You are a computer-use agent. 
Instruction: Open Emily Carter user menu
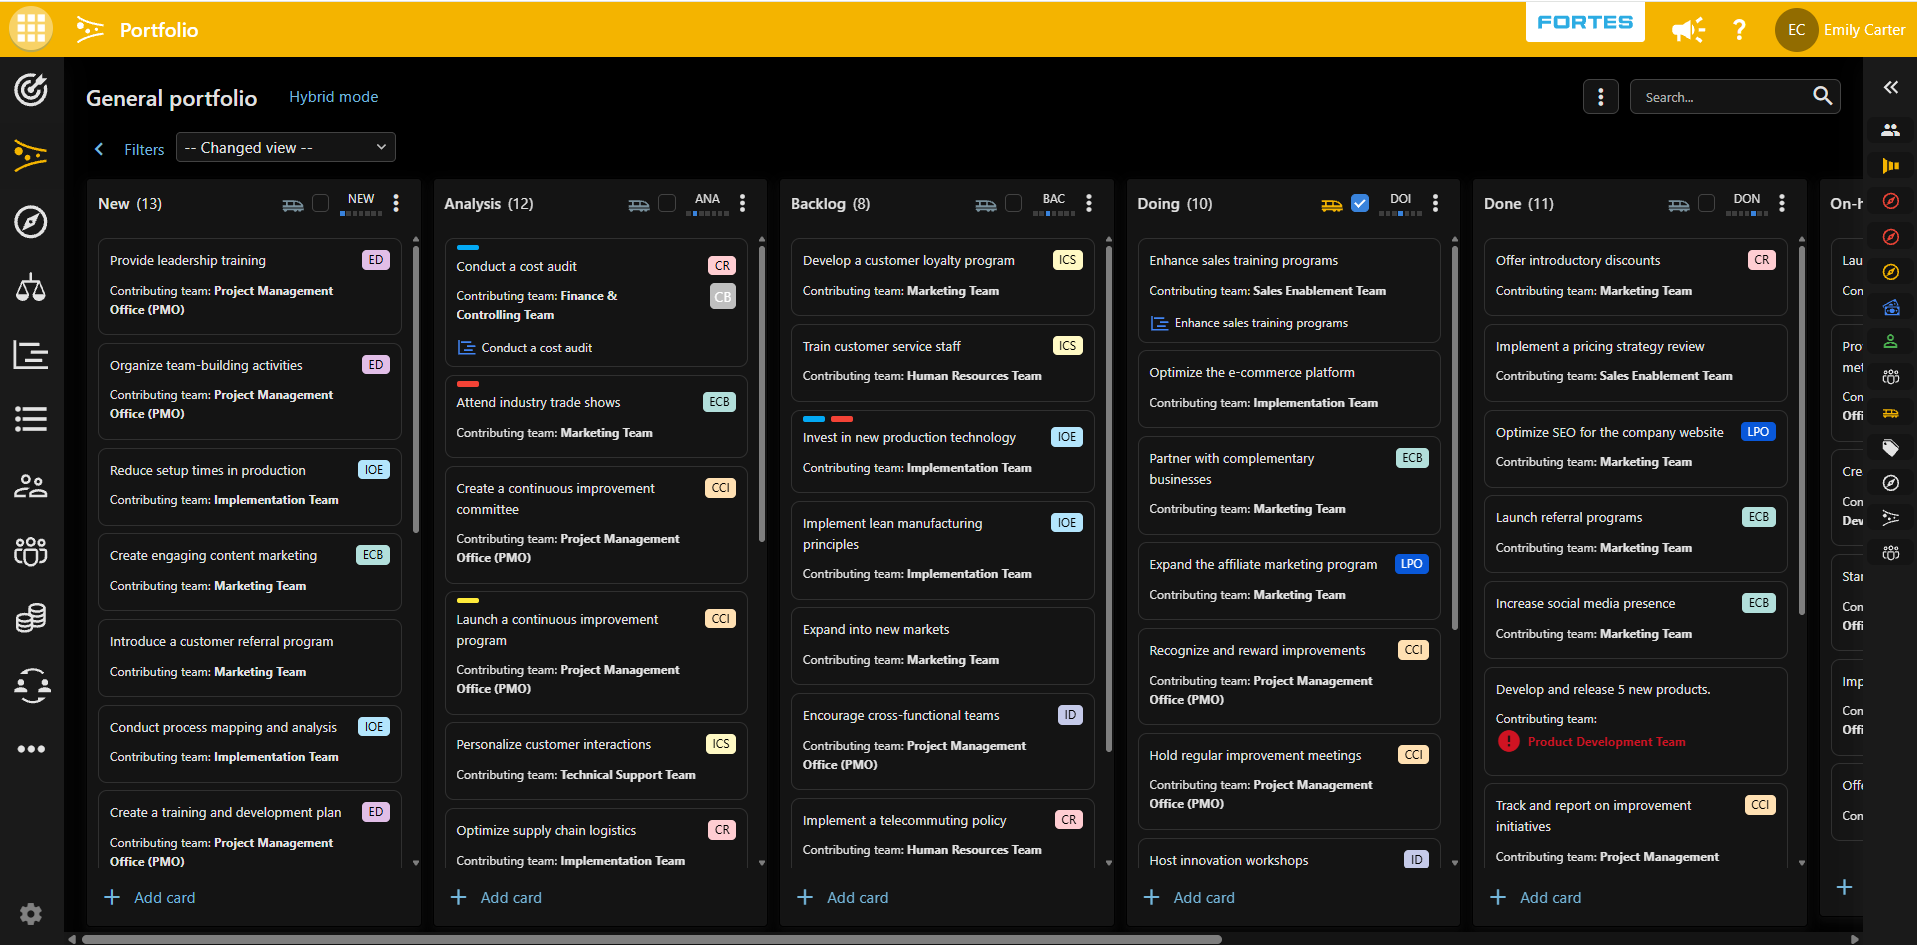pyautogui.click(x=1841, y=30)
